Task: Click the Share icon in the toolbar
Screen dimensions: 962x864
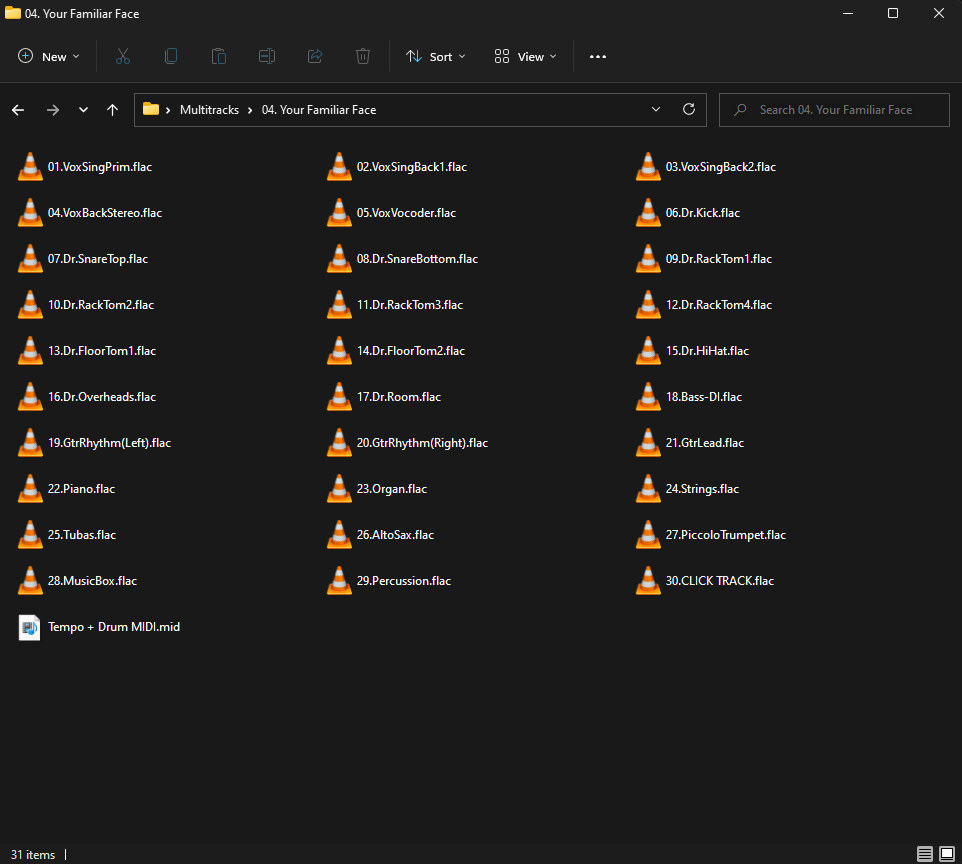Action: 314,56
